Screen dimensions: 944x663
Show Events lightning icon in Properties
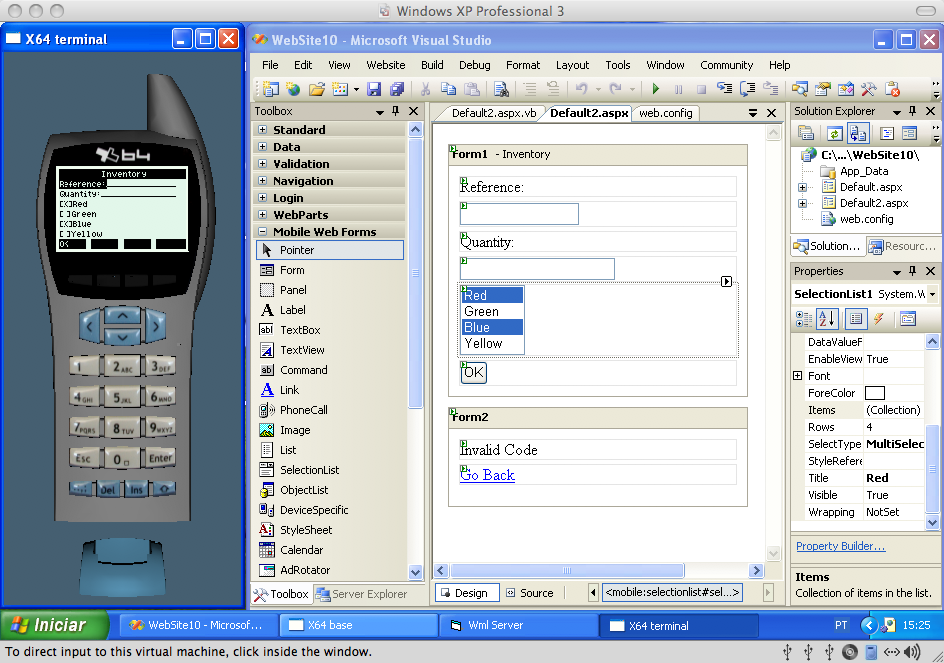880,319
